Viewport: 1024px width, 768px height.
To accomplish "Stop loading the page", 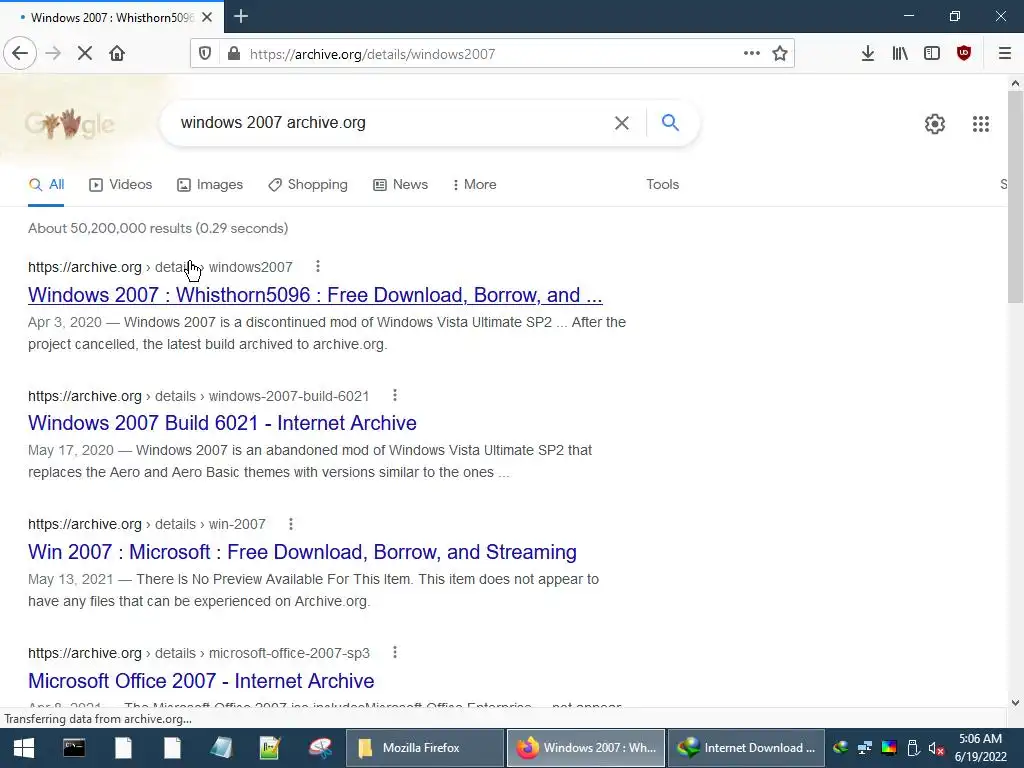I will 84,54.
